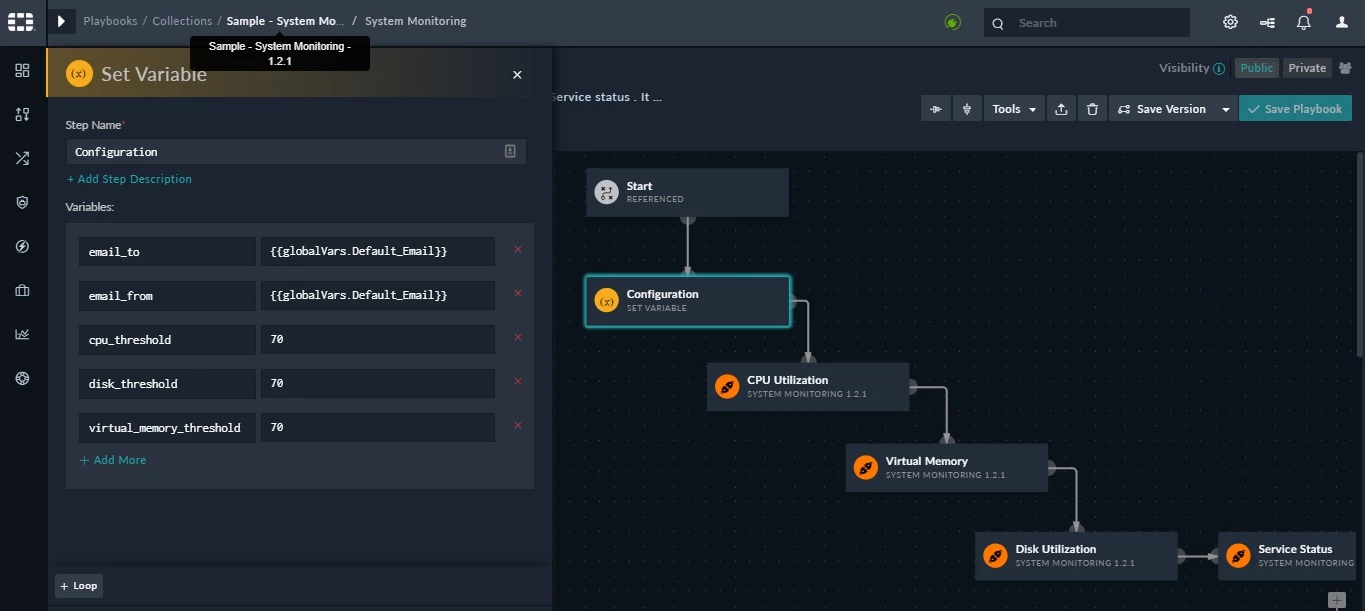Select the Configuration step node
1365x611 pixels.
[x=687, y=300]
